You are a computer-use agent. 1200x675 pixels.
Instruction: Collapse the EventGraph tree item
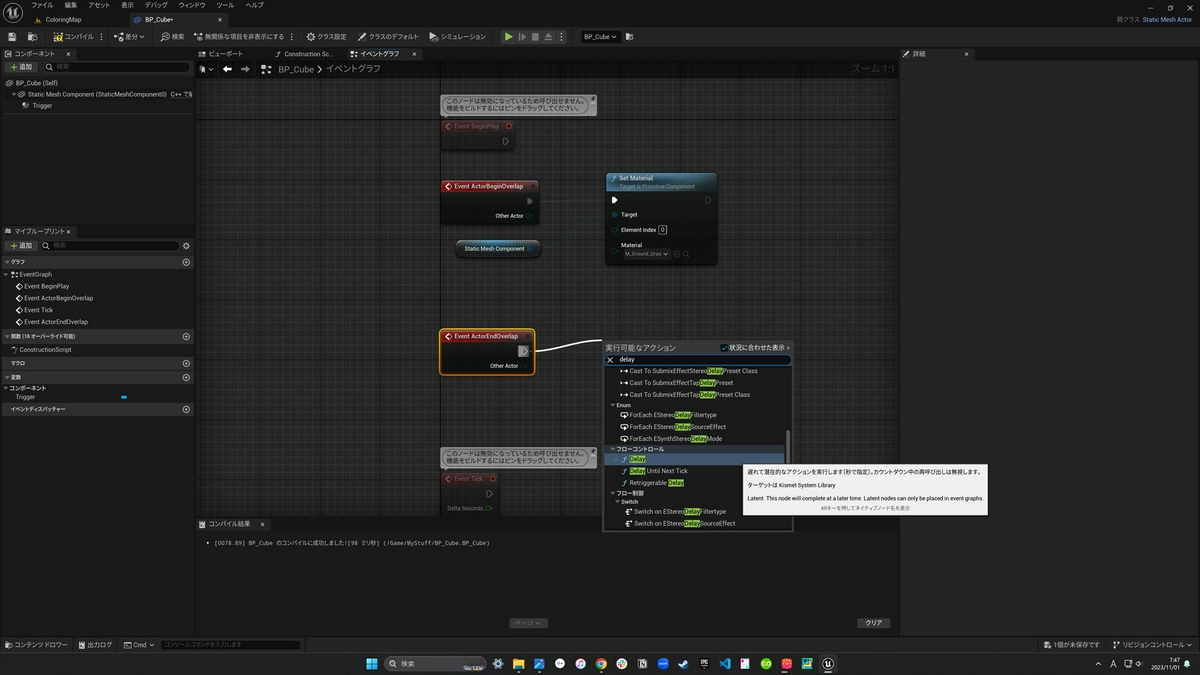tap(8, 274)
